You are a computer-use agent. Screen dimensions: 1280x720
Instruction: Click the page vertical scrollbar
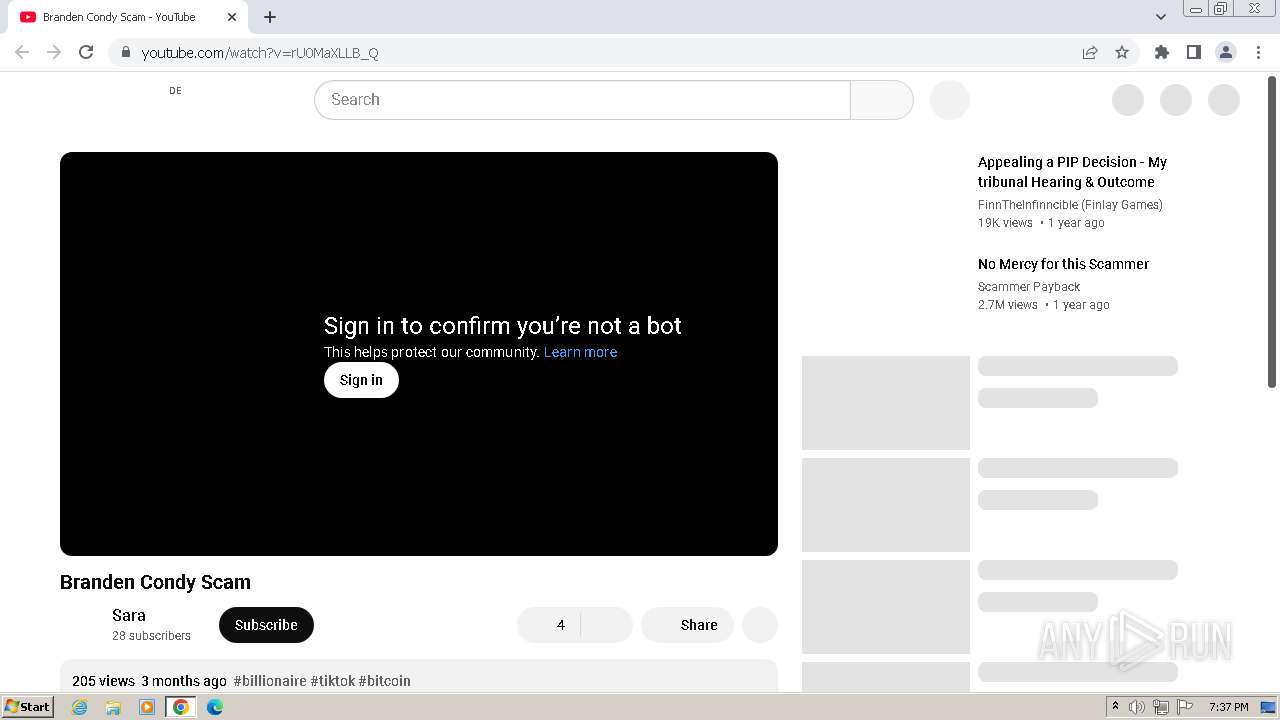click(x=1272, y=232)
